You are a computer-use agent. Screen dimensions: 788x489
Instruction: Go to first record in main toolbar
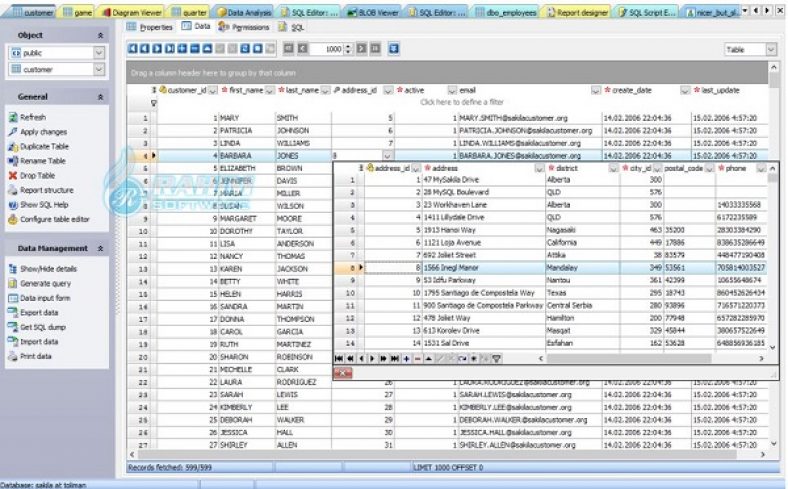[133, 49]
